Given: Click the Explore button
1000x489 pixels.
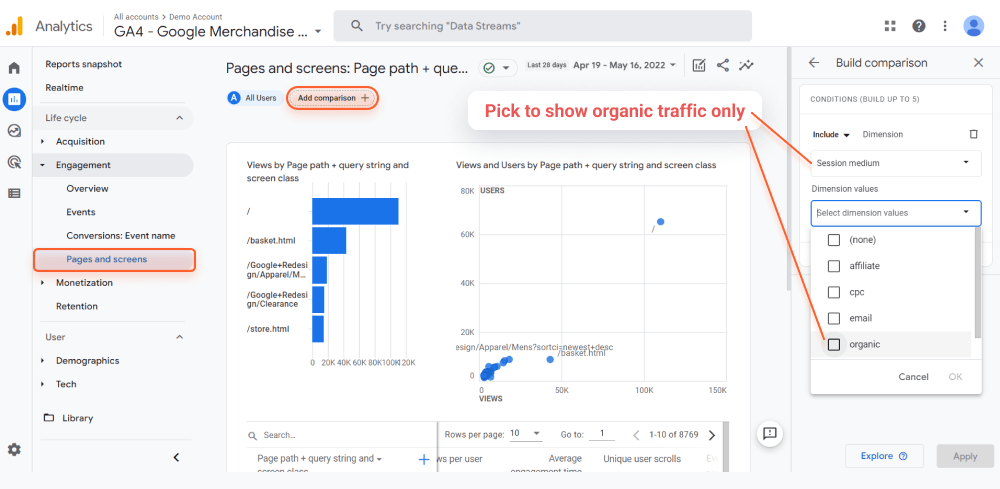Looking at the screenshot, I should (x=884, y=456).
